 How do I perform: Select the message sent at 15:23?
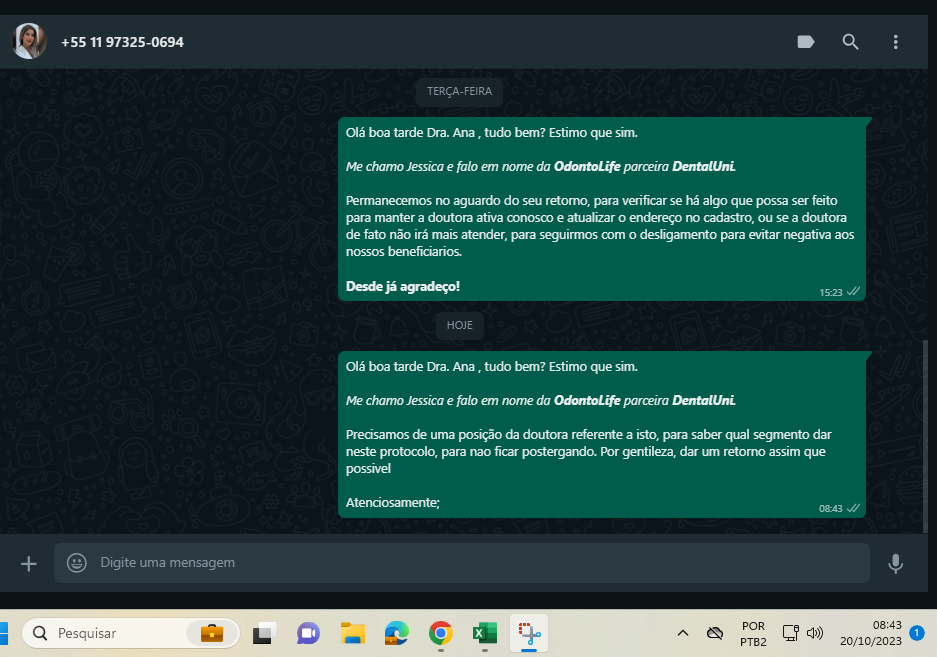(602, 209)
